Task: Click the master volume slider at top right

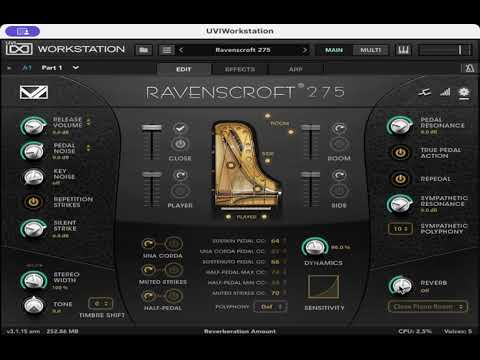Action: coord(445,50)
